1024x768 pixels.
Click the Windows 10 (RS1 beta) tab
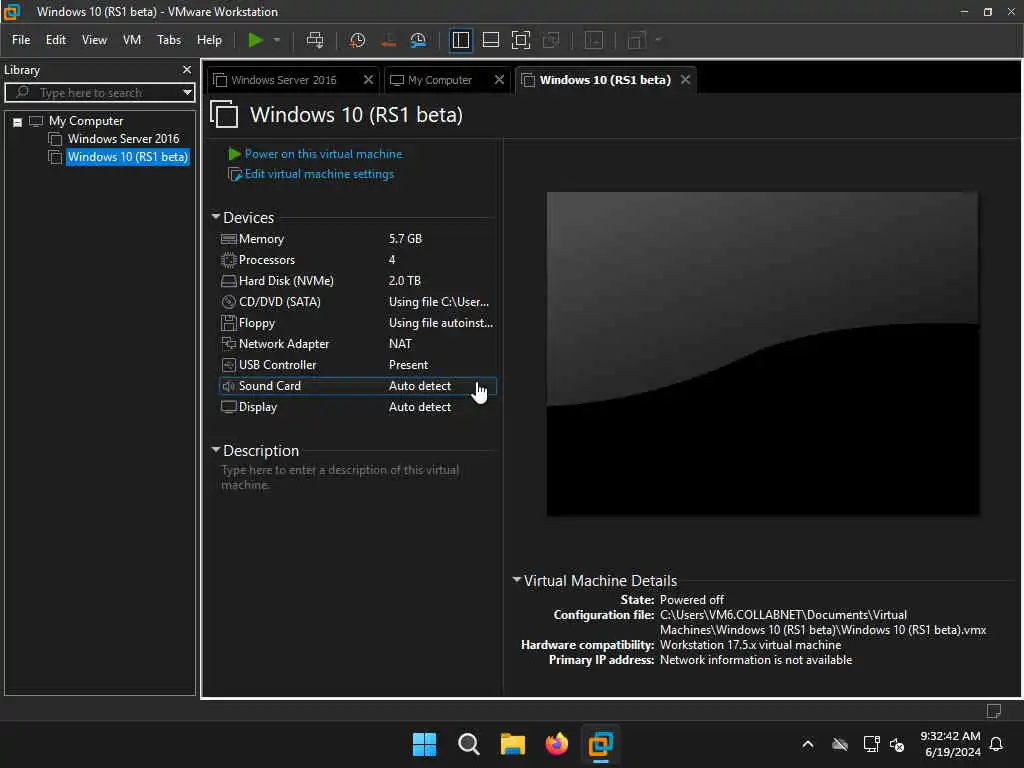coord(605,80)
